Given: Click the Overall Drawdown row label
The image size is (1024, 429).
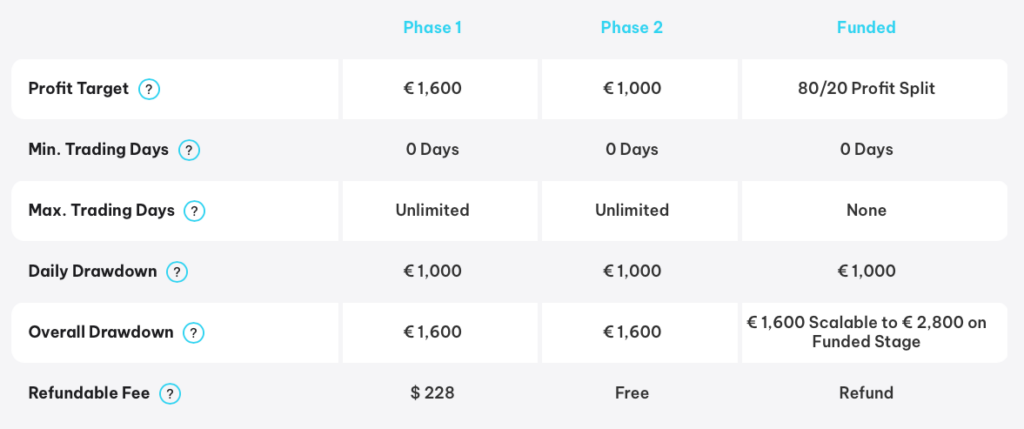Looking at the screenshot, I should pyautogui.click(x=101, y=332).
